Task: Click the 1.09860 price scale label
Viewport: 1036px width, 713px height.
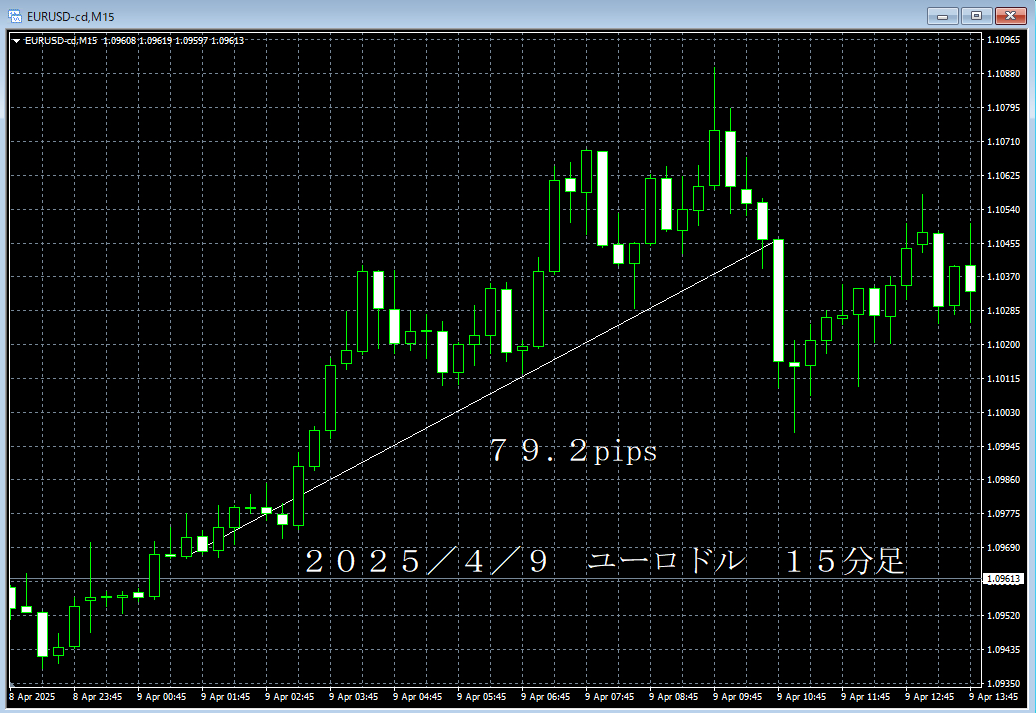Action: 1003,480
